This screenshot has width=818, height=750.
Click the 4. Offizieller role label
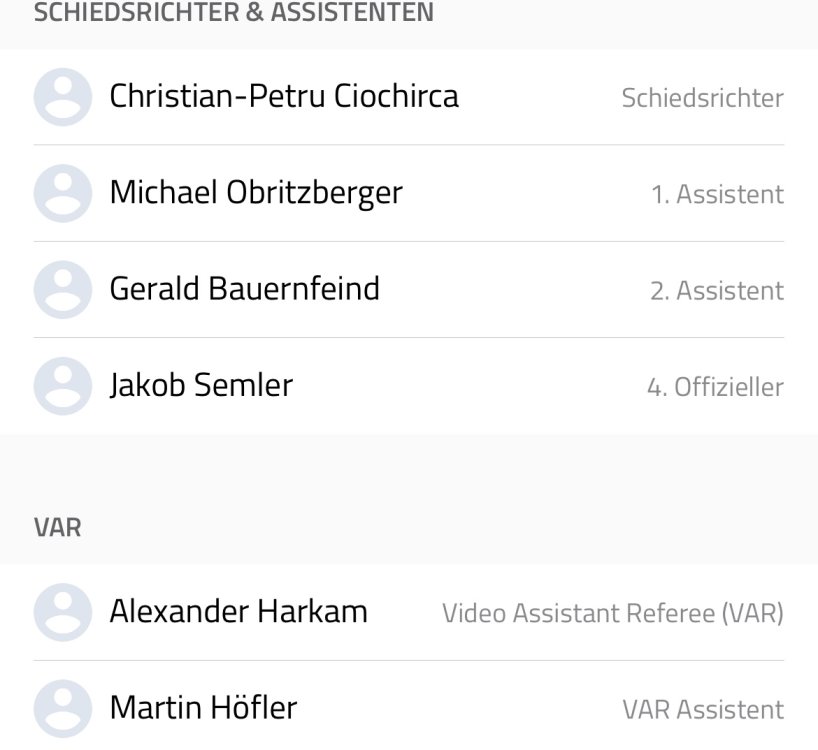coord(715,387)
